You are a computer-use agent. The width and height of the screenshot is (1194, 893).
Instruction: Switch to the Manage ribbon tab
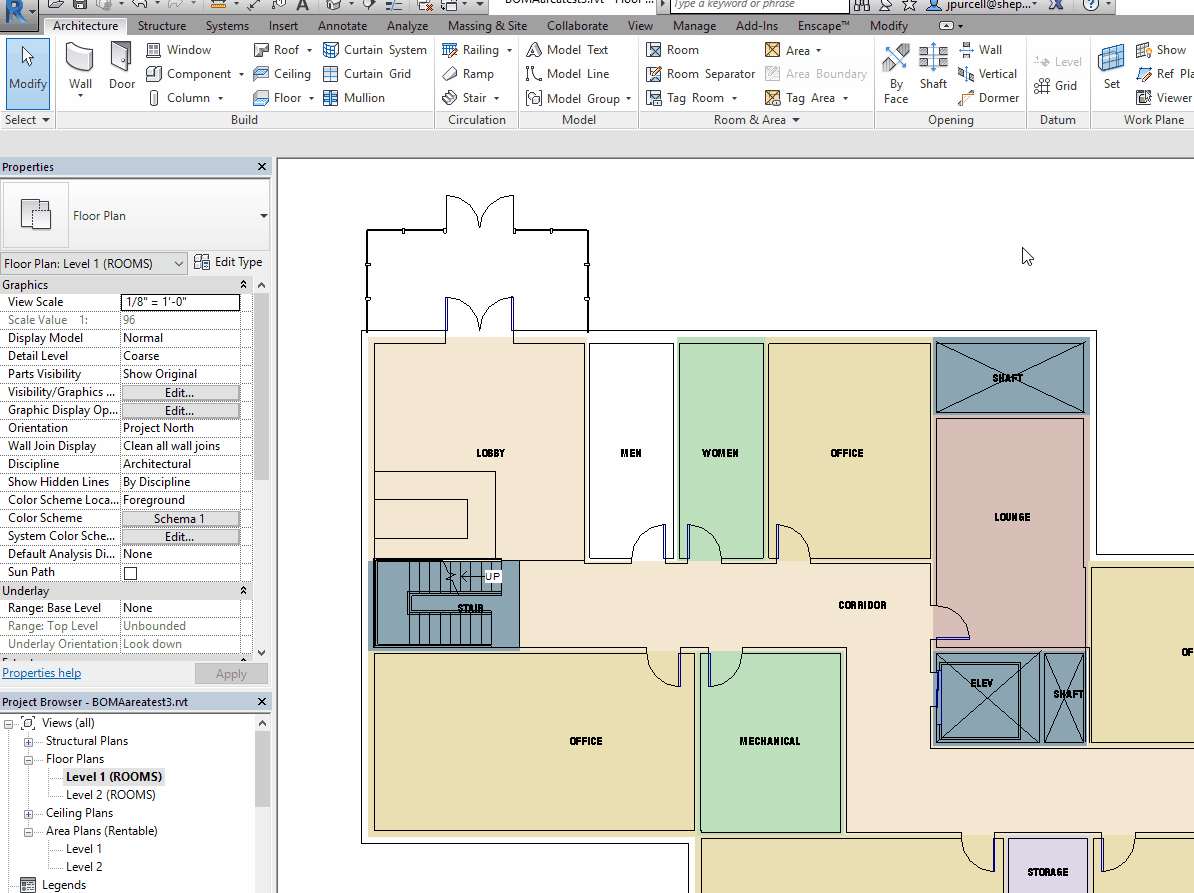[x=694, y=26]
